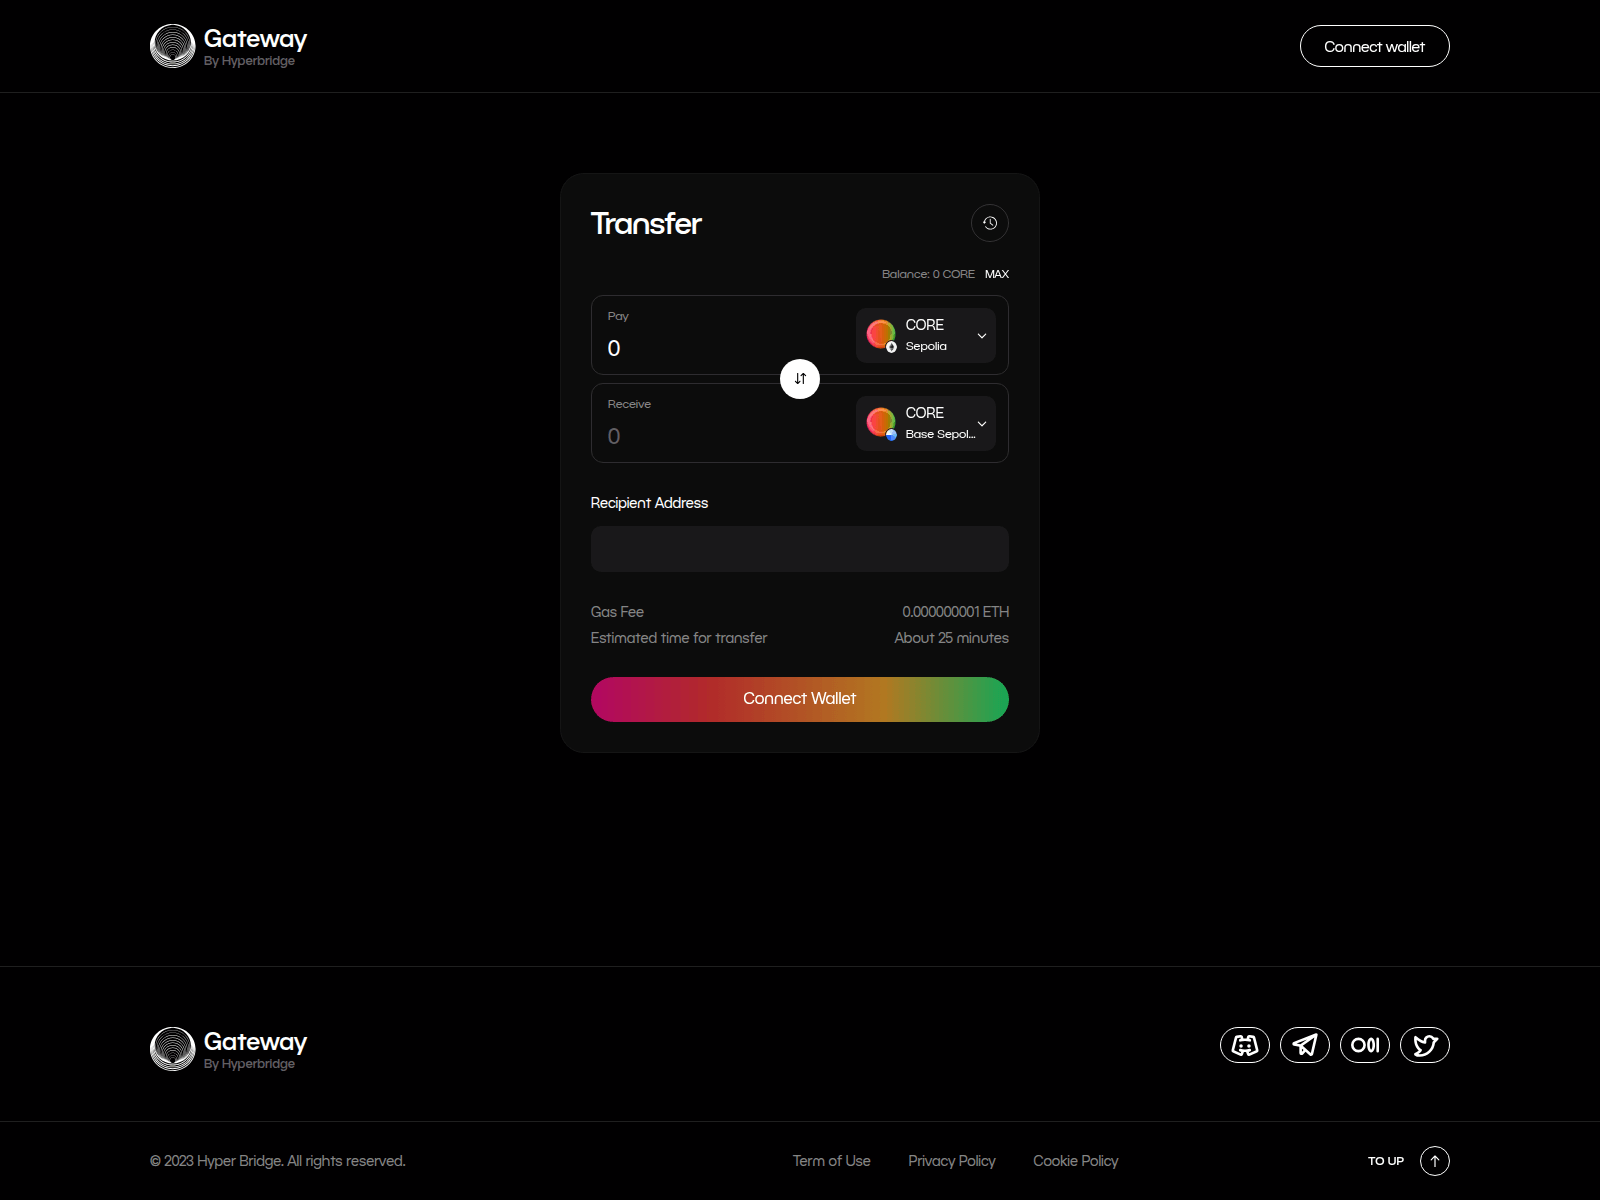Image resolution: width=1600 pixels, height=1200 pixels.
Task: Click the 'About 25 minutes' estimate
Action: click(951, 638)
